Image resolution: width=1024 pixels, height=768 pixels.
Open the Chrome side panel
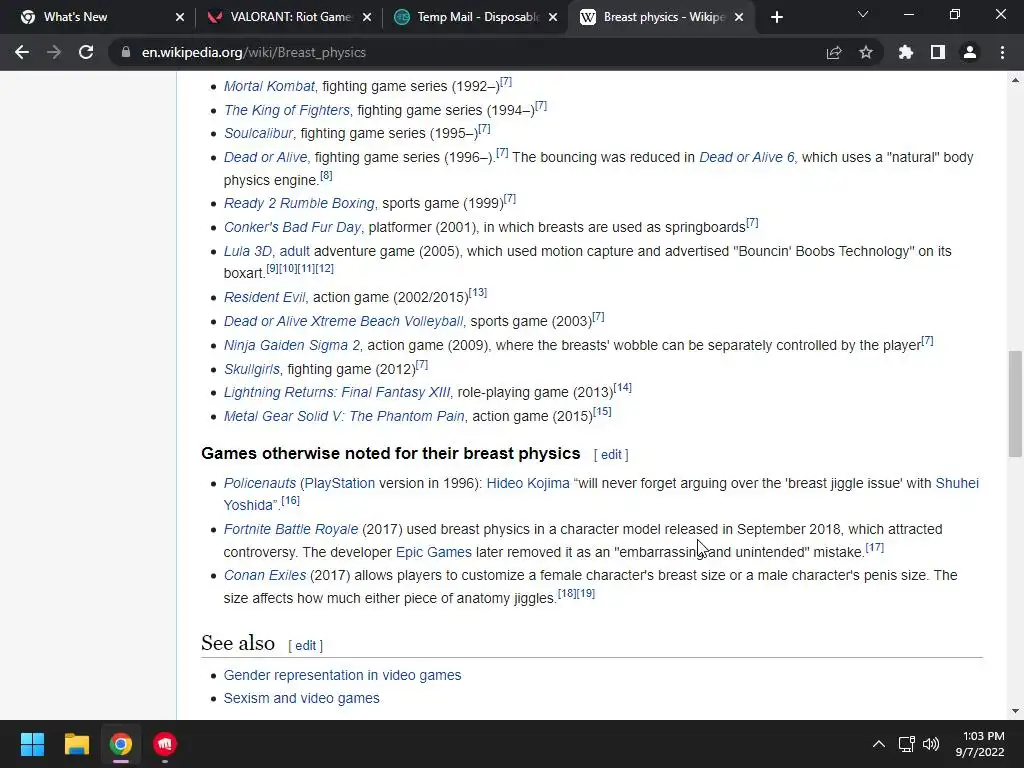[938, 52]
